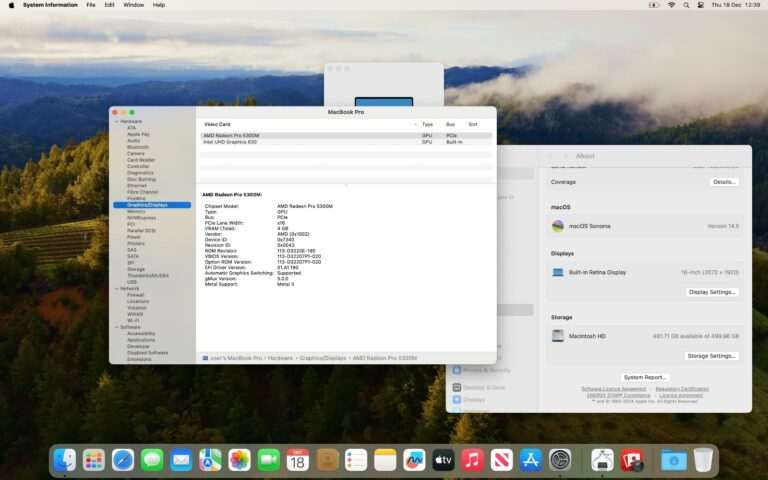Click the System Report button
Screen dimensions: 768x480
[x=645, y=378]
